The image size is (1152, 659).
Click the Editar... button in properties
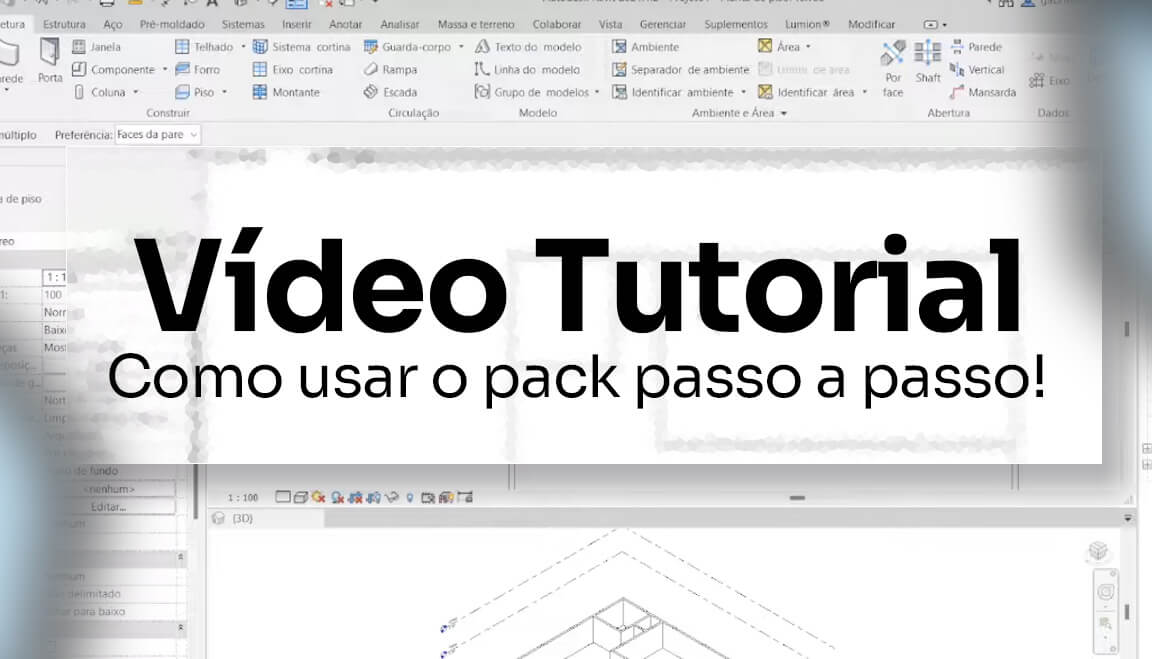click(108, 507)
